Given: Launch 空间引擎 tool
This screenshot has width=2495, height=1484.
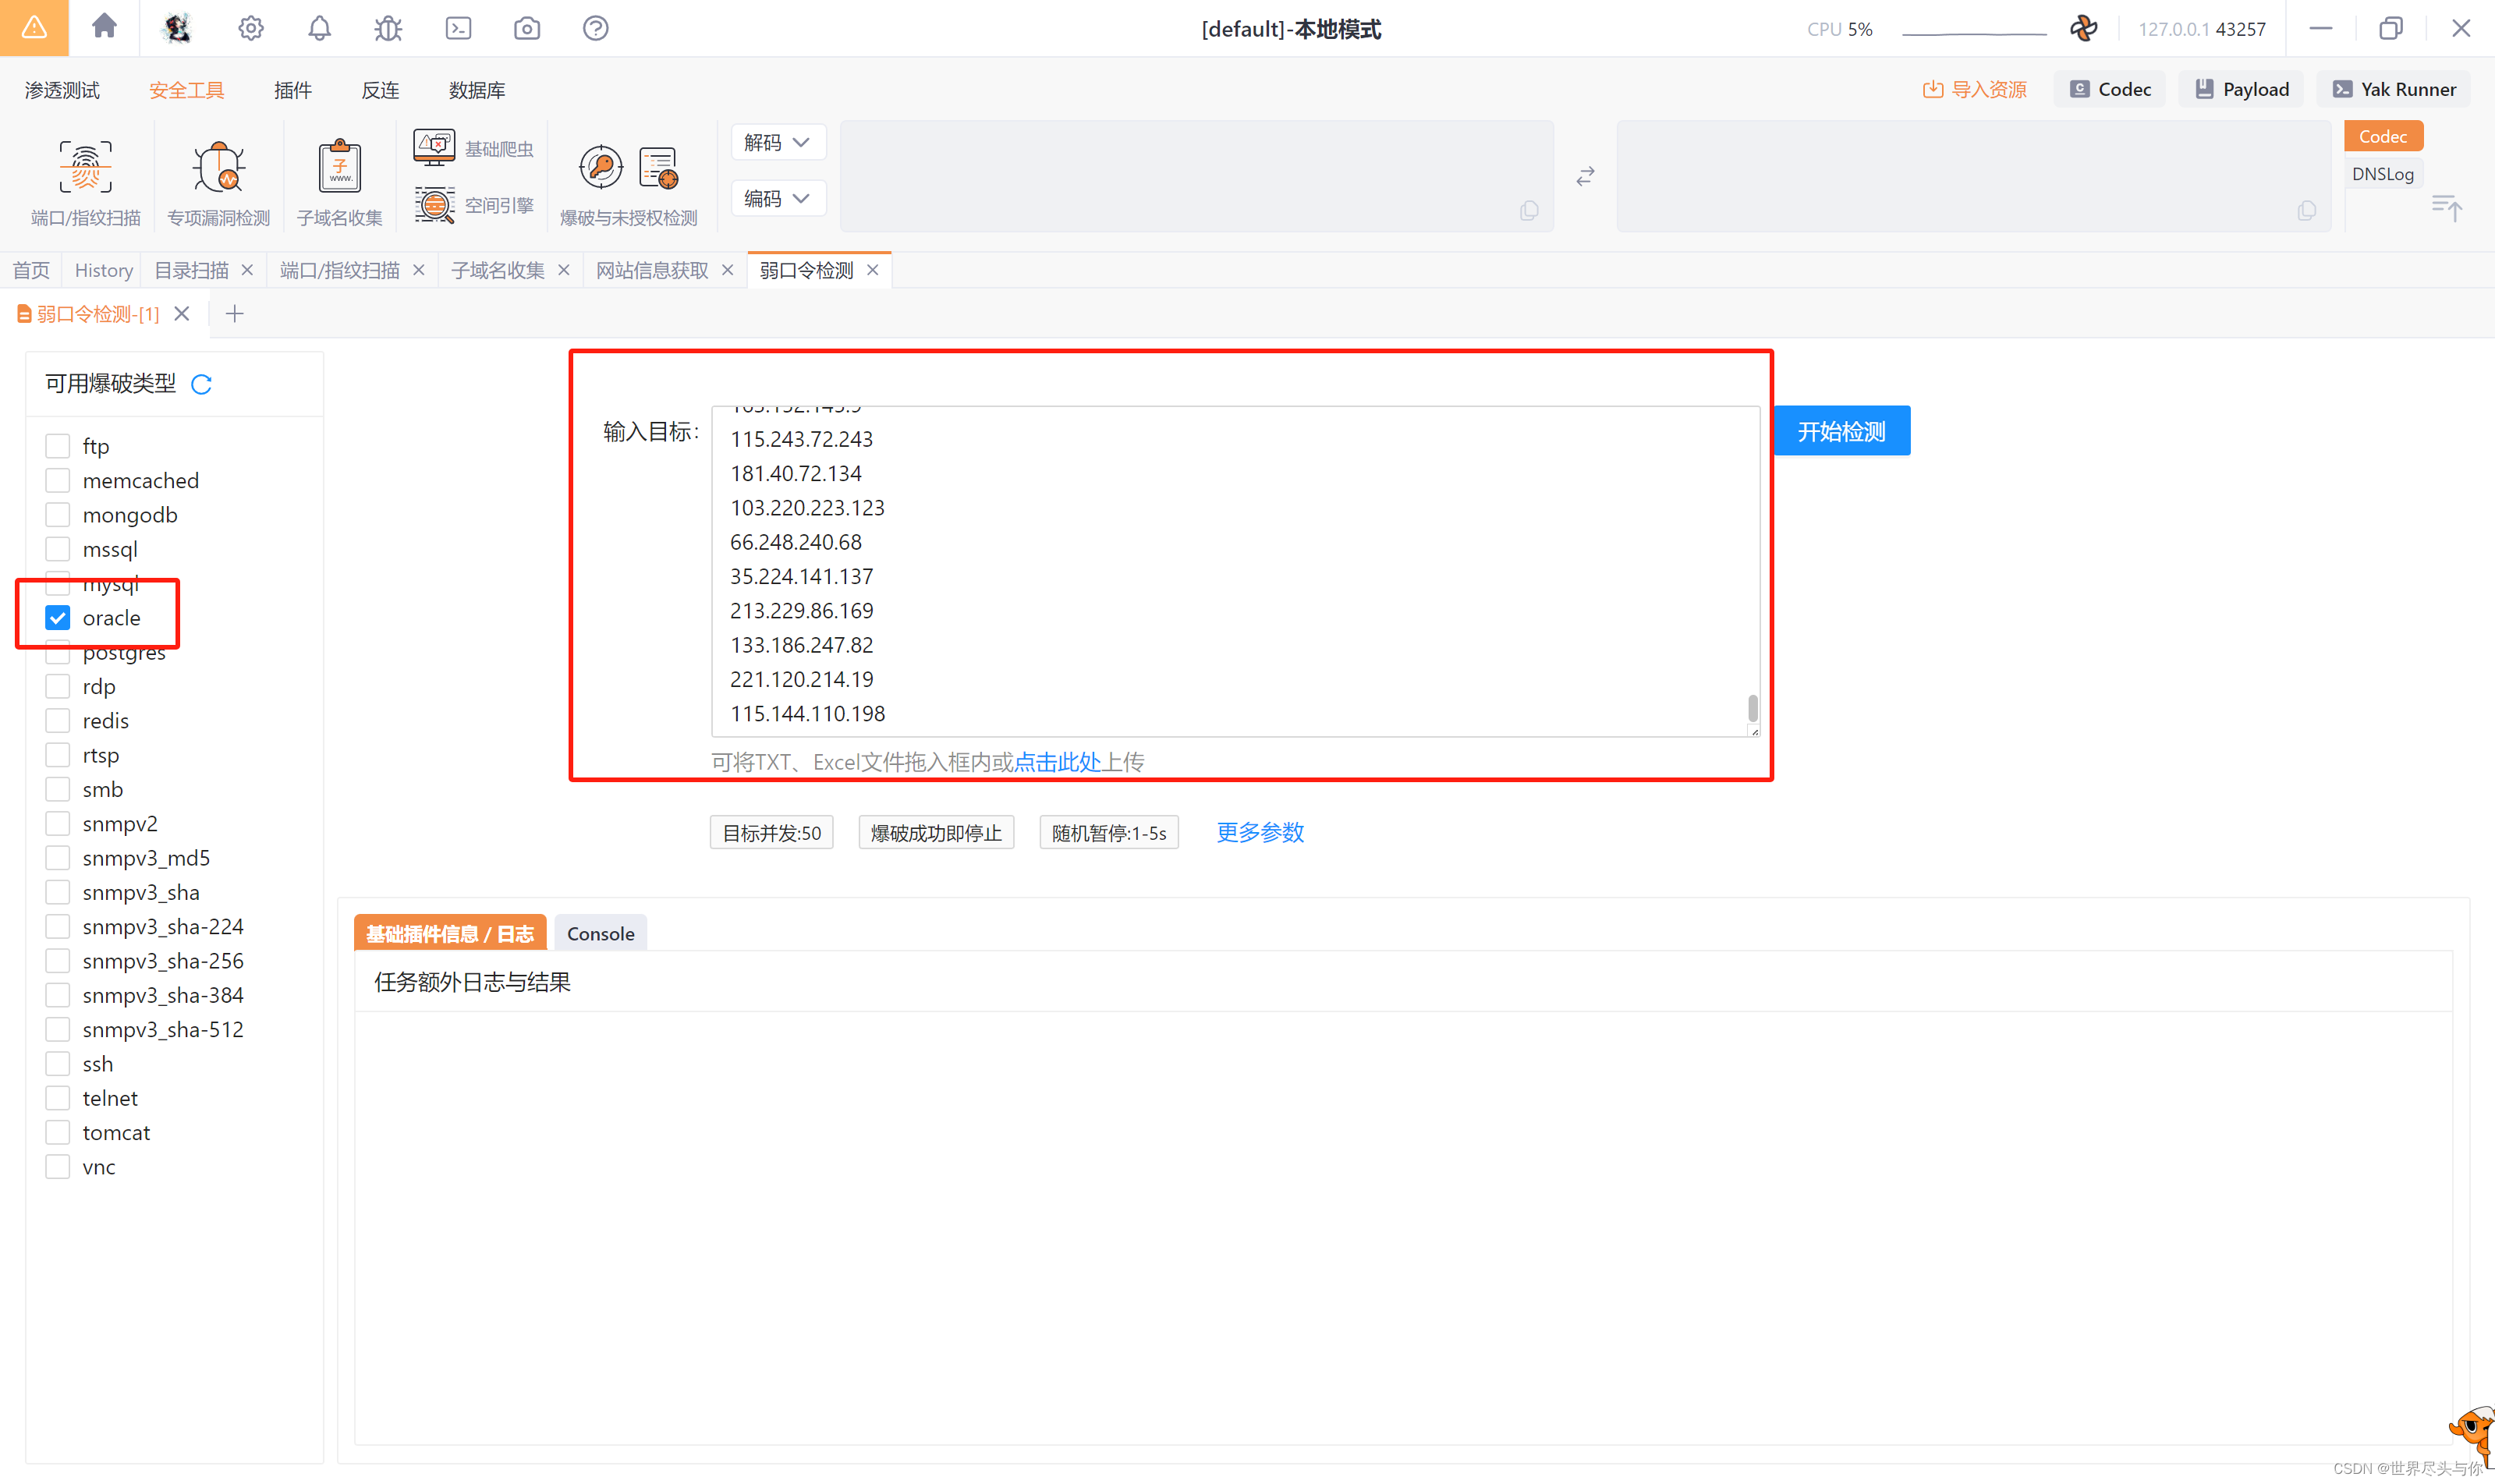Looking at the screenshot, I should click(474, 205).
